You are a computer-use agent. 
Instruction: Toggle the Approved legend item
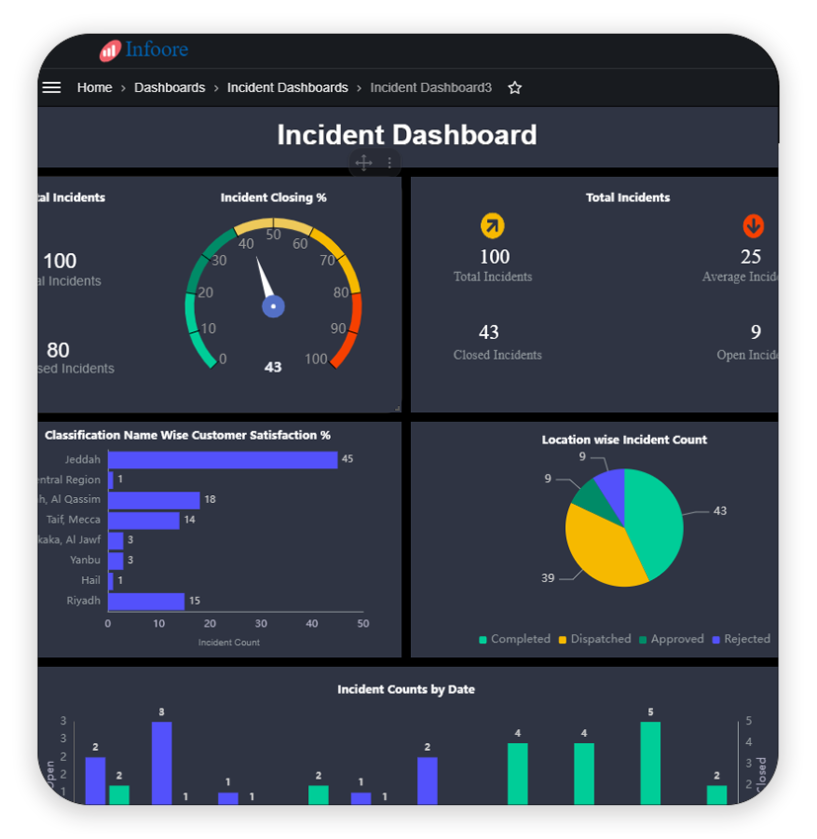click(671, 639)
